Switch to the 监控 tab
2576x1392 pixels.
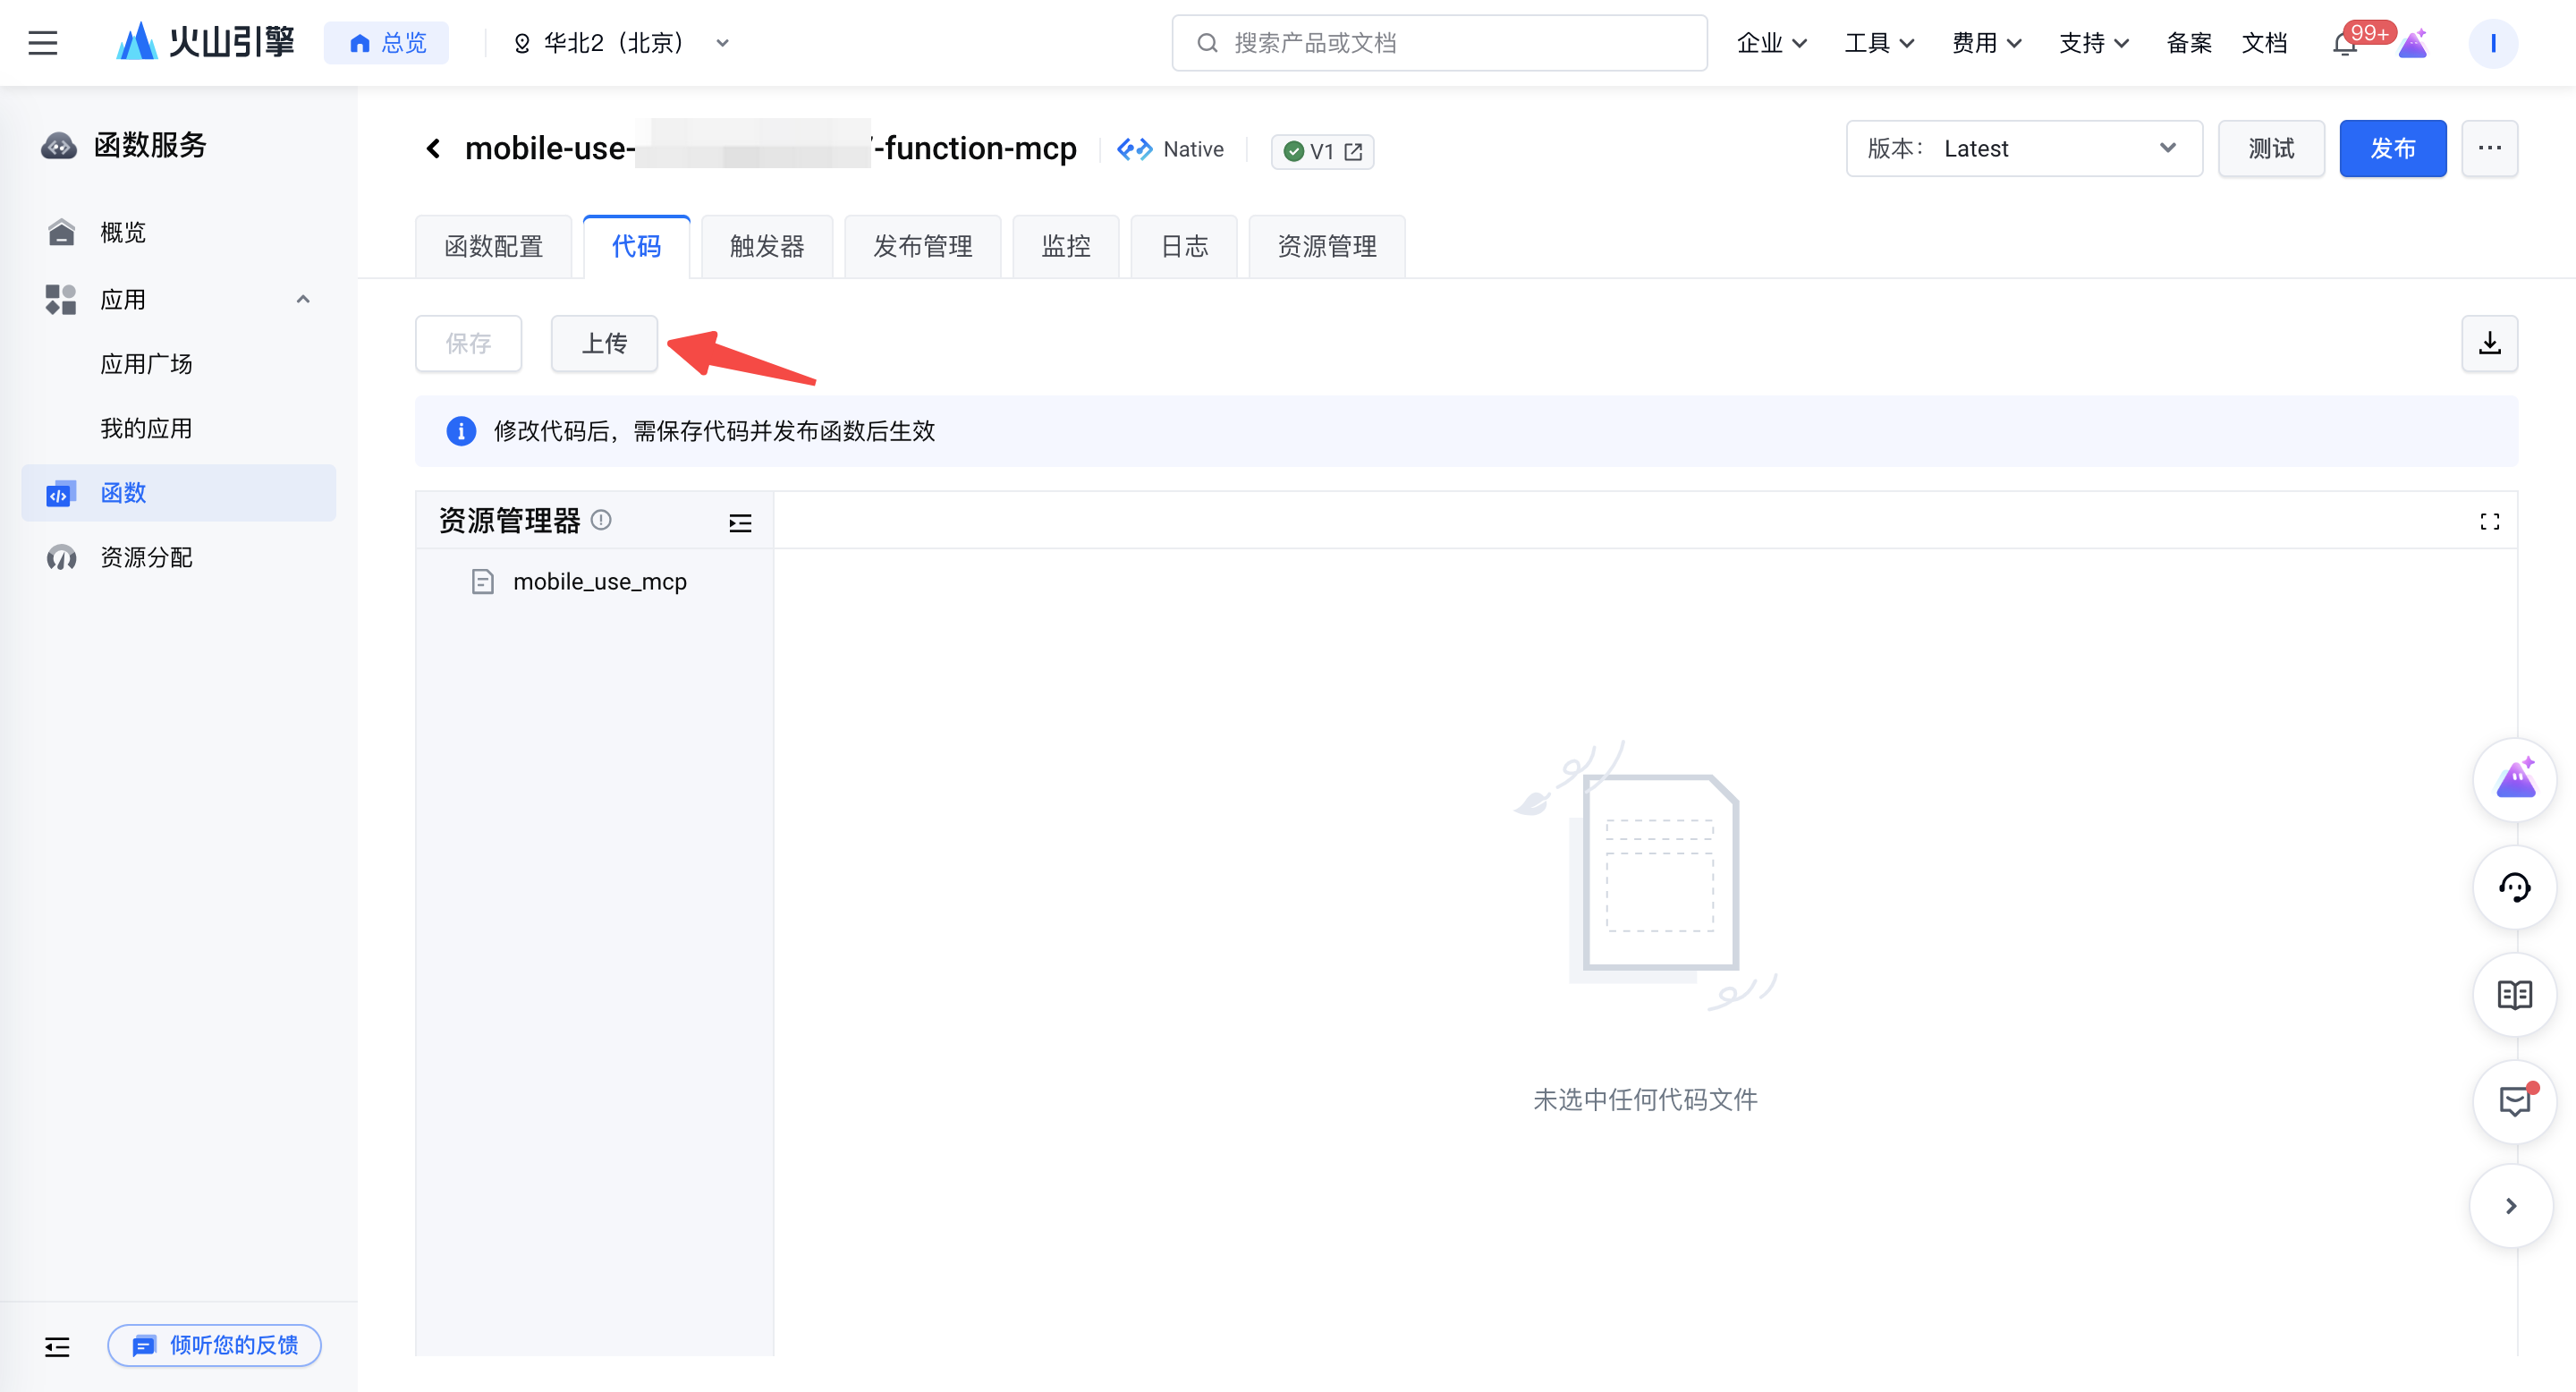(x=1065, y=246)
